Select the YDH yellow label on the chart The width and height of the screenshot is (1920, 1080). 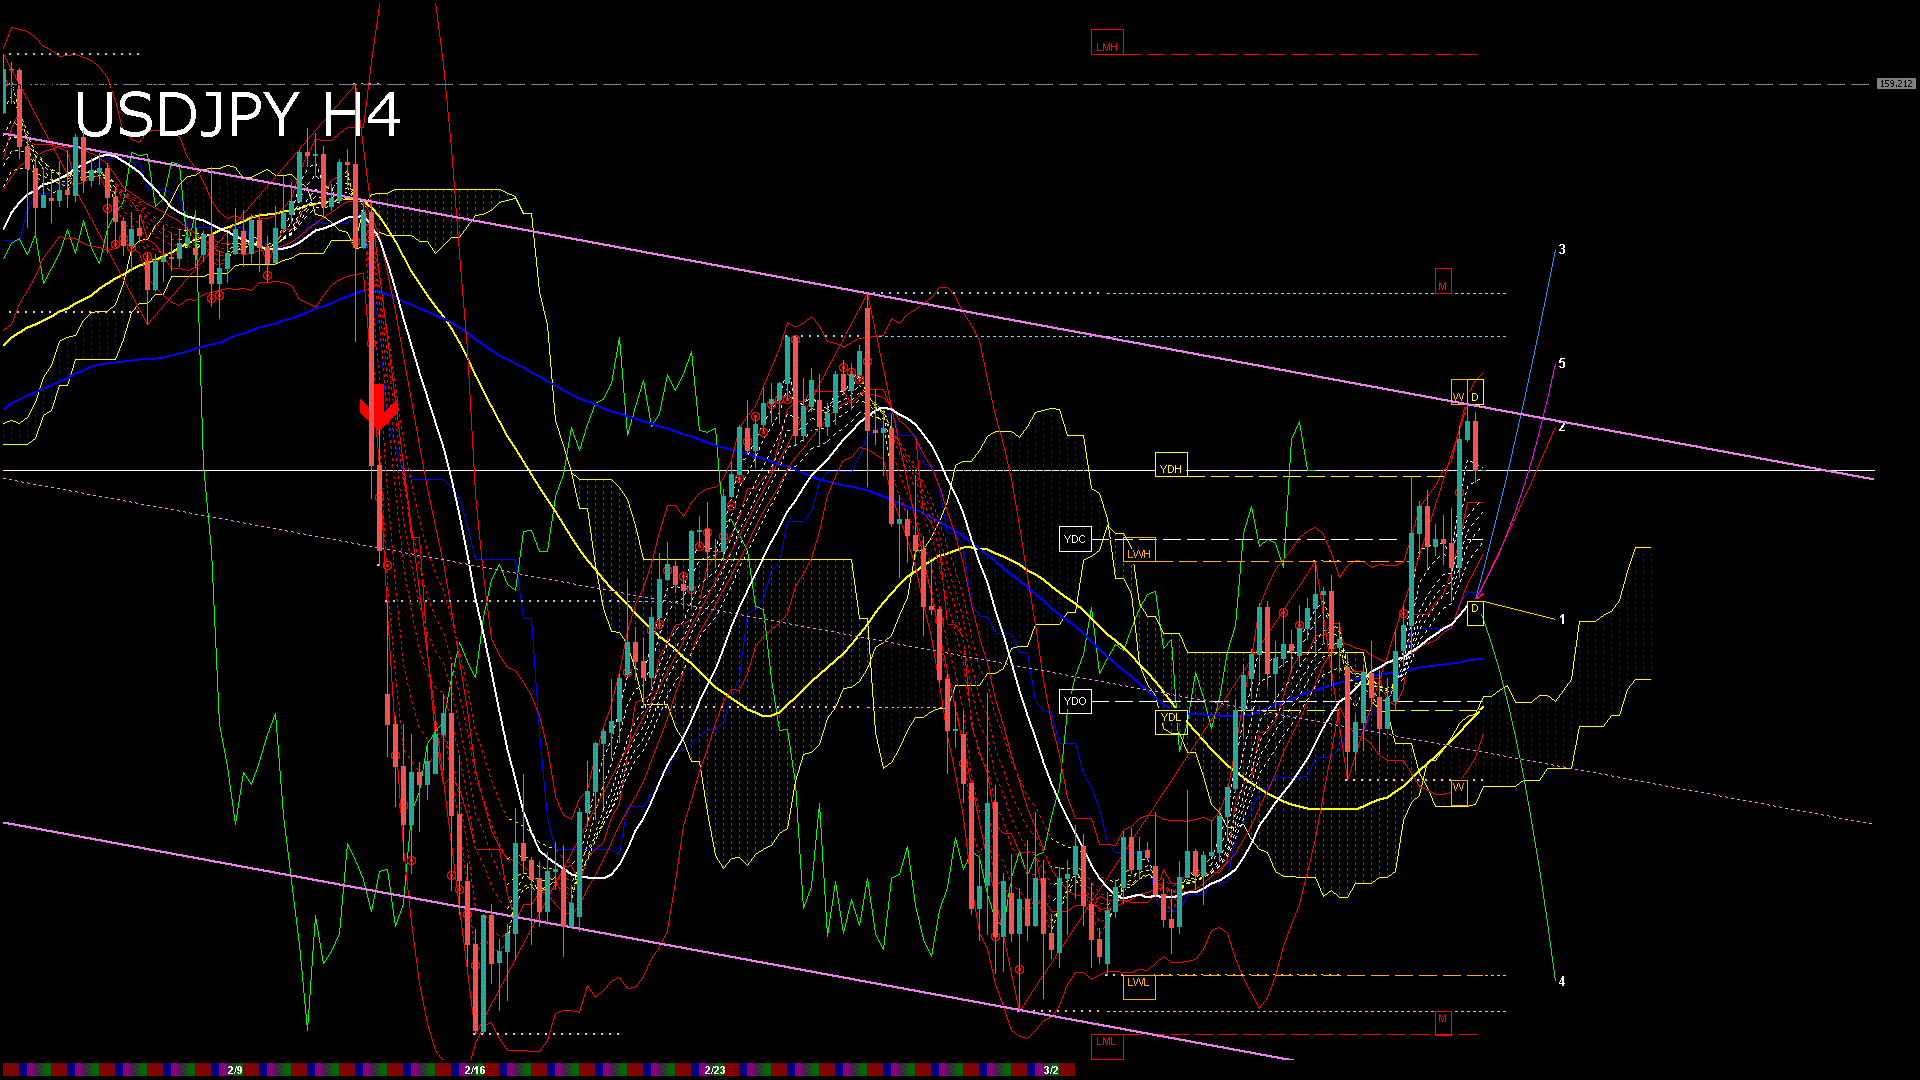pos(1172,466)
